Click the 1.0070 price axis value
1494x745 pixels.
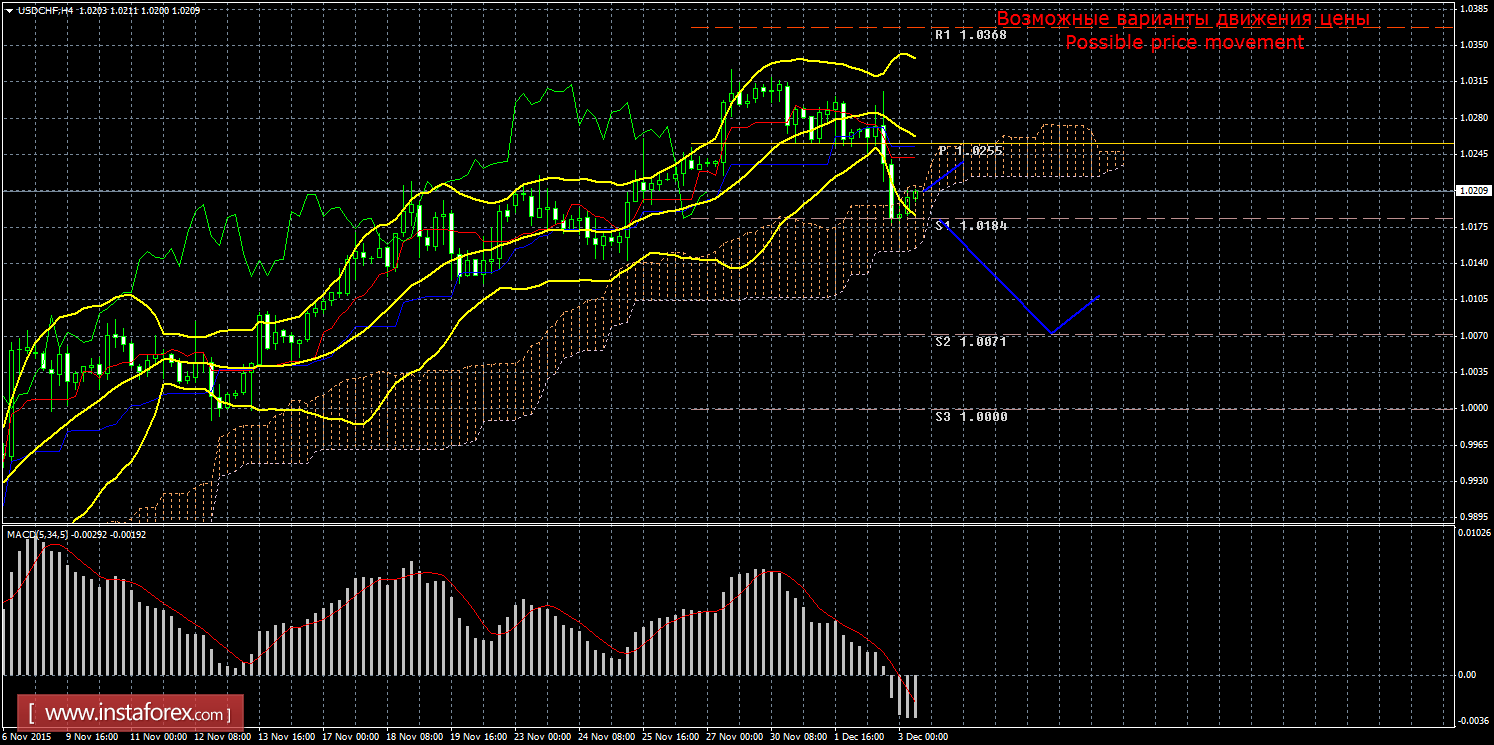click(1472, 336)
